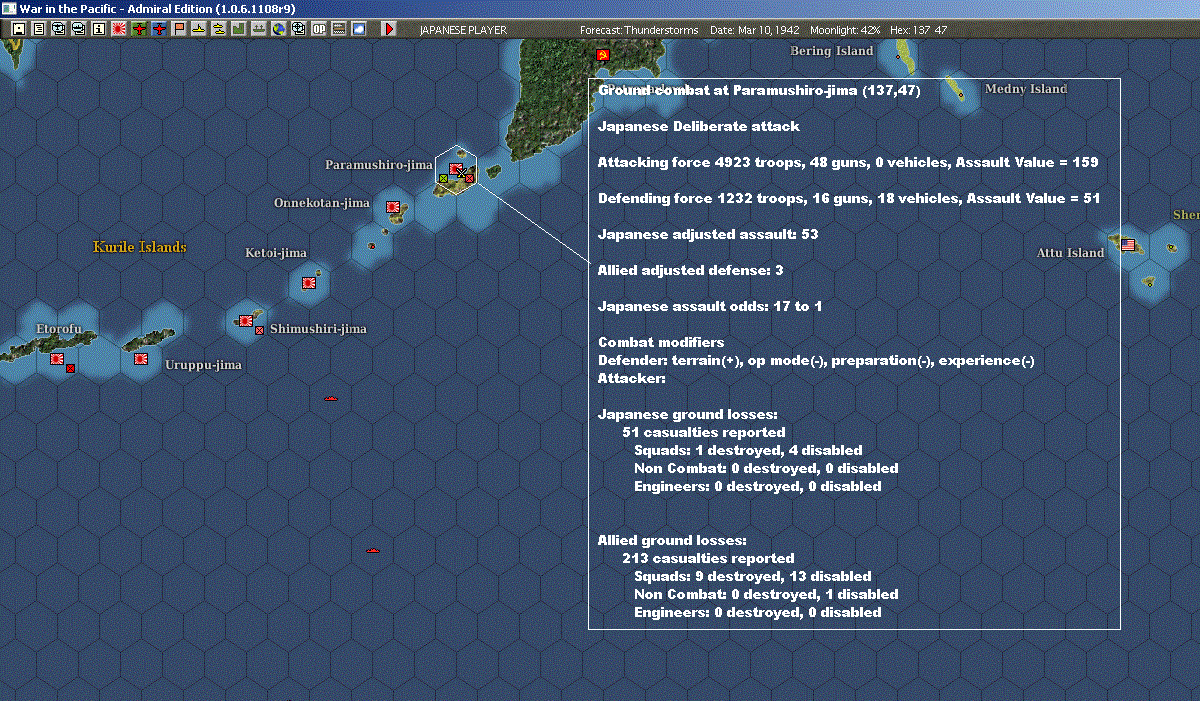Click the rising sun flag toolbar icon
1200x701 pixels.
click(x=119, y=29)
